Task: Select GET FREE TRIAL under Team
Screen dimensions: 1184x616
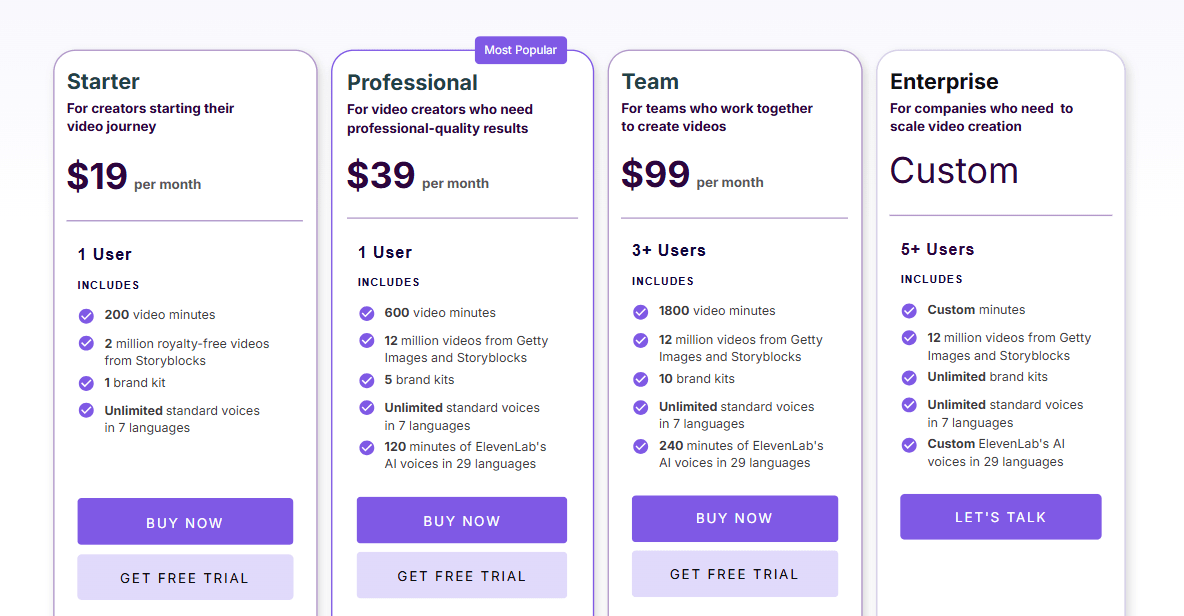Action: coord(735,573)
